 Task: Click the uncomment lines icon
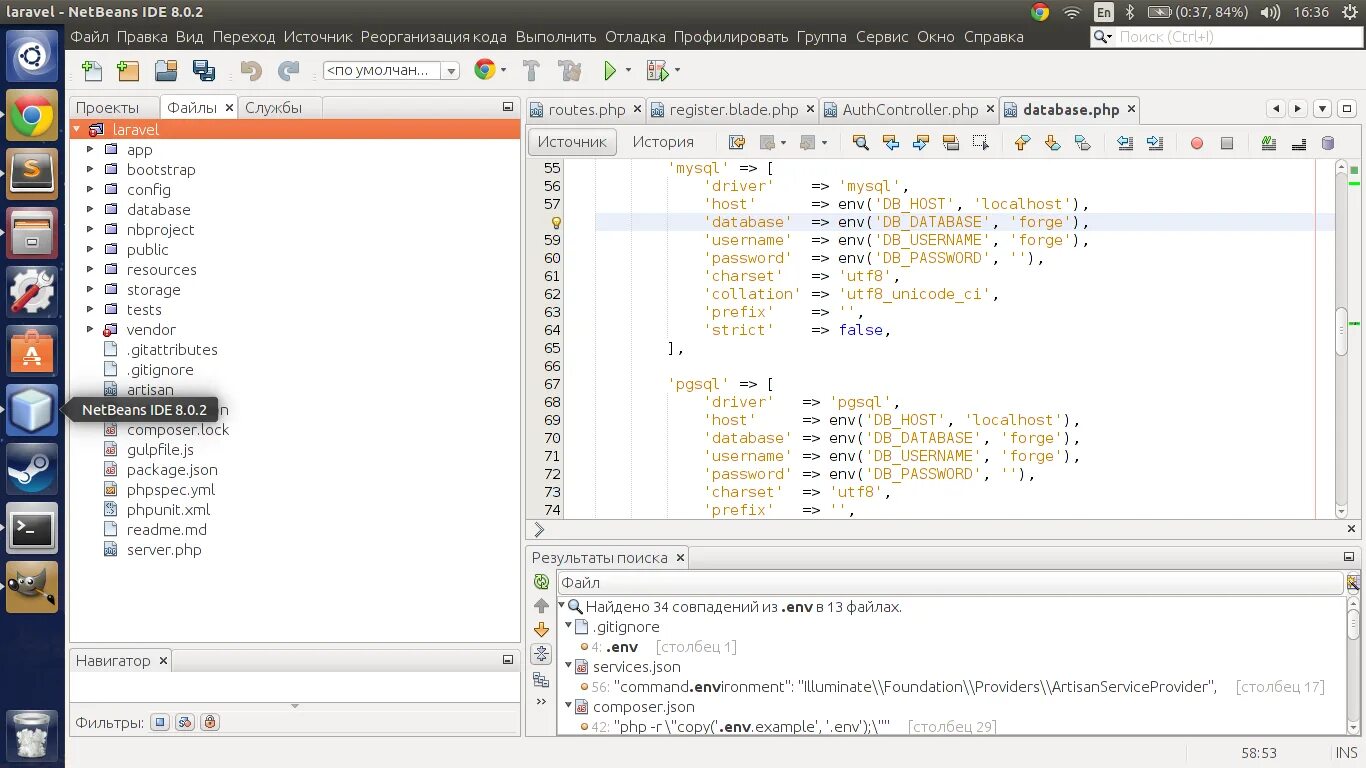click(x=1299, y=143)
